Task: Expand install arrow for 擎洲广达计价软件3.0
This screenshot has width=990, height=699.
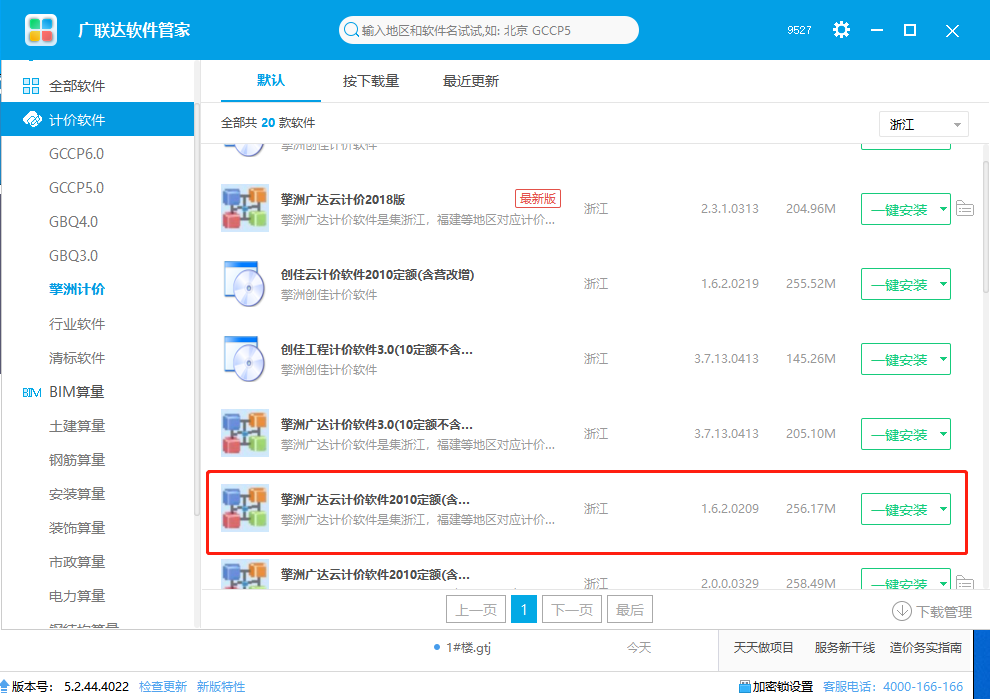Action: [943, 434]
